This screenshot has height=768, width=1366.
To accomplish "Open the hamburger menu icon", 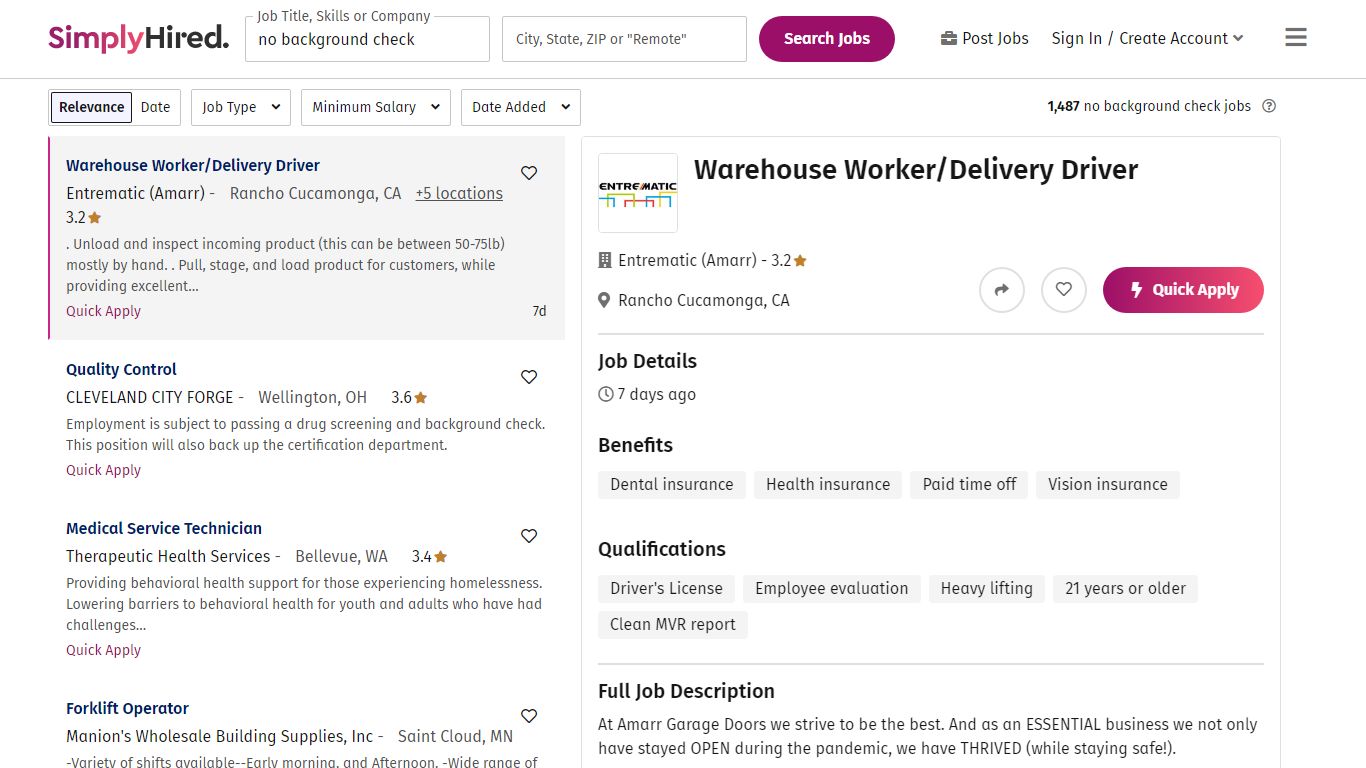I will (x=1296, y=38).
